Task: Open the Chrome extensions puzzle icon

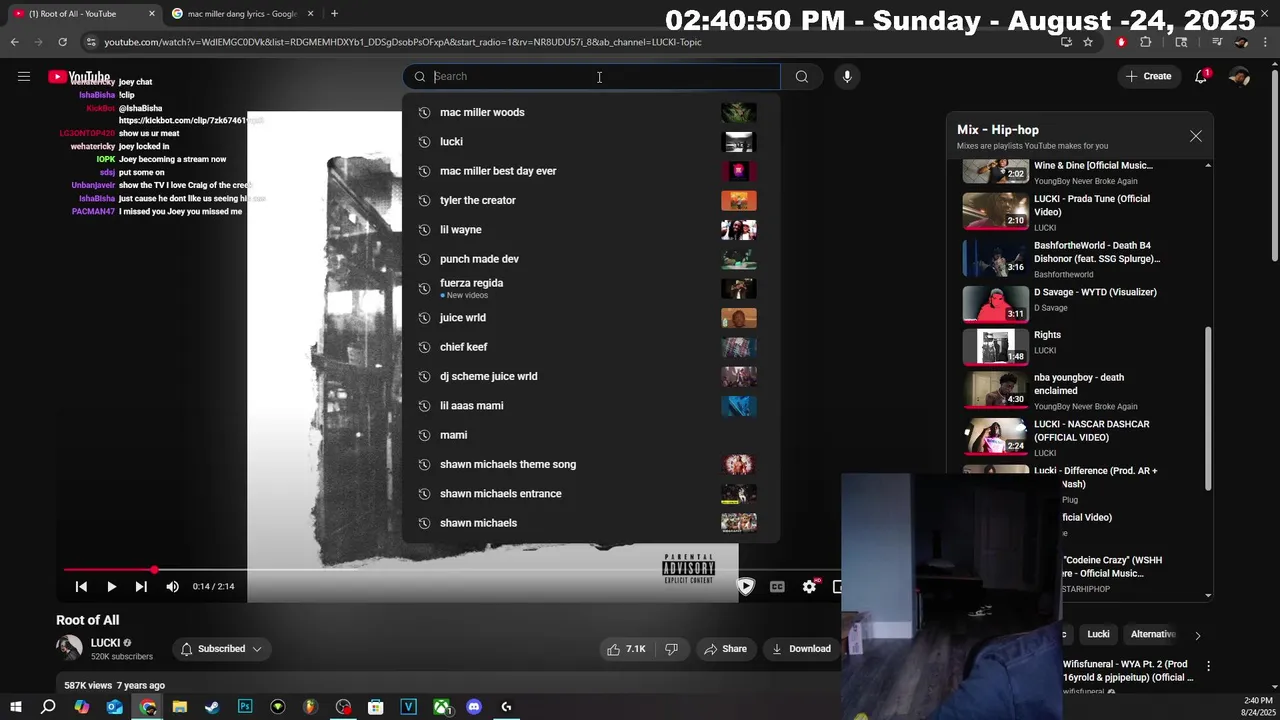Action: pyautogui.click(x=1146, y=42)
